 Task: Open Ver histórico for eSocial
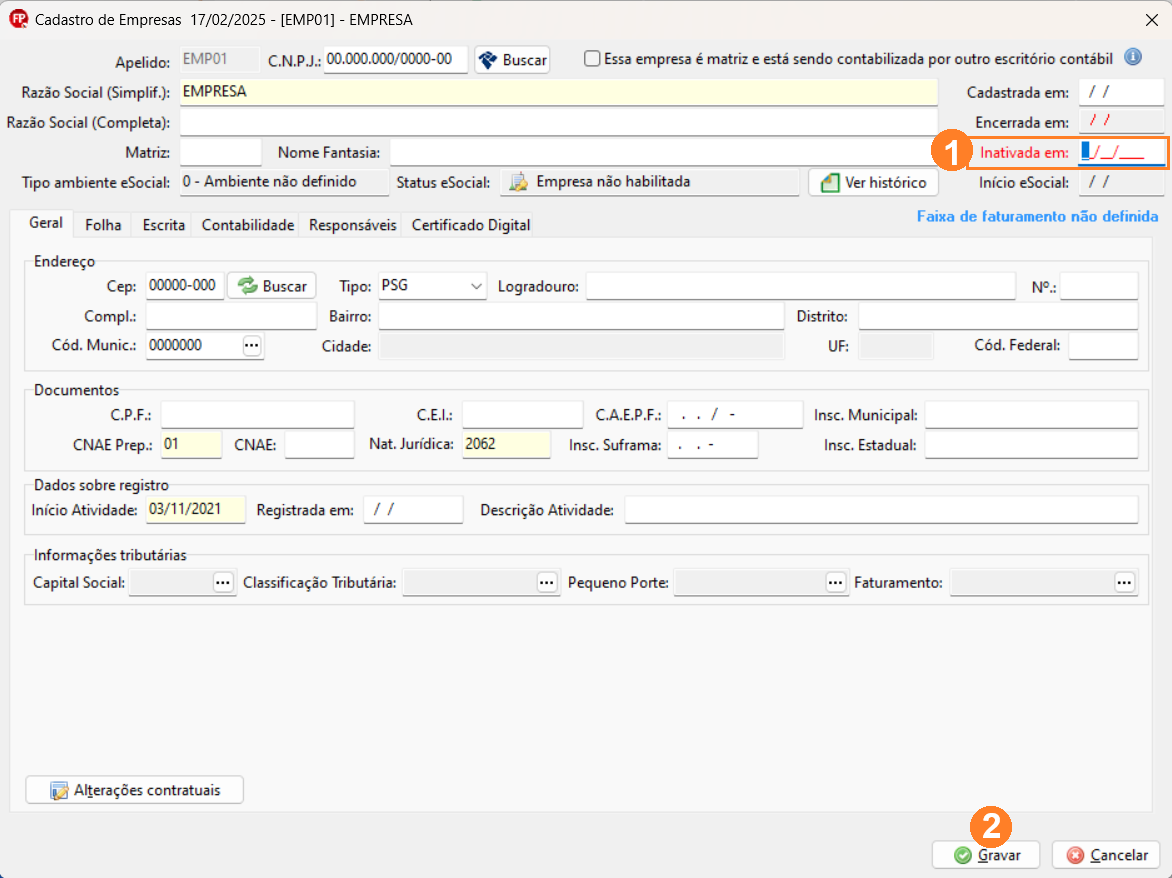pos(874,182)
